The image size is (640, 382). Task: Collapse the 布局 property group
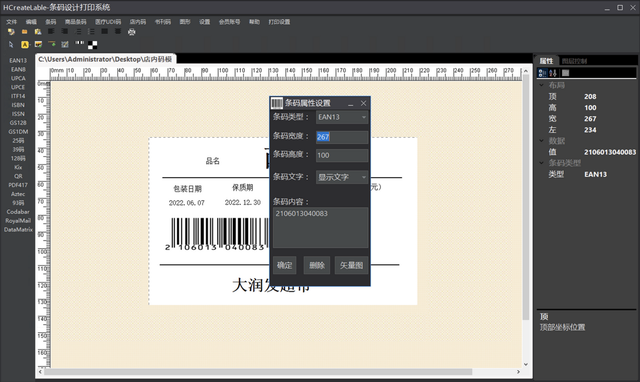(542, 85)
